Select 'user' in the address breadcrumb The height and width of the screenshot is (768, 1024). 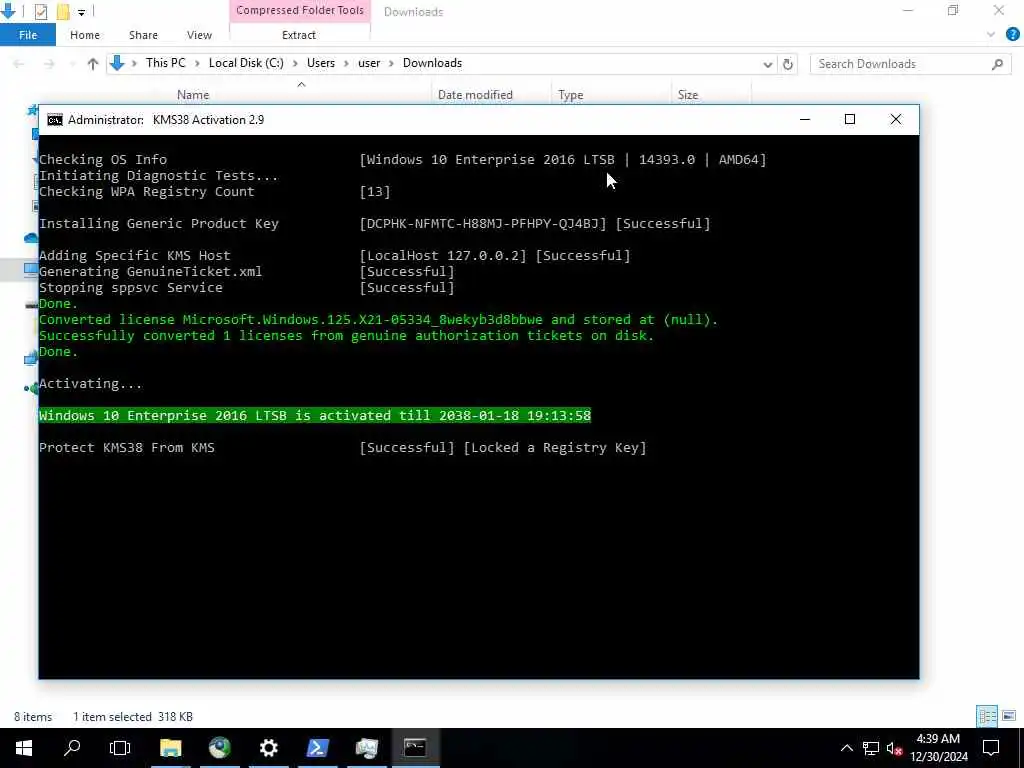coord(369,63)
